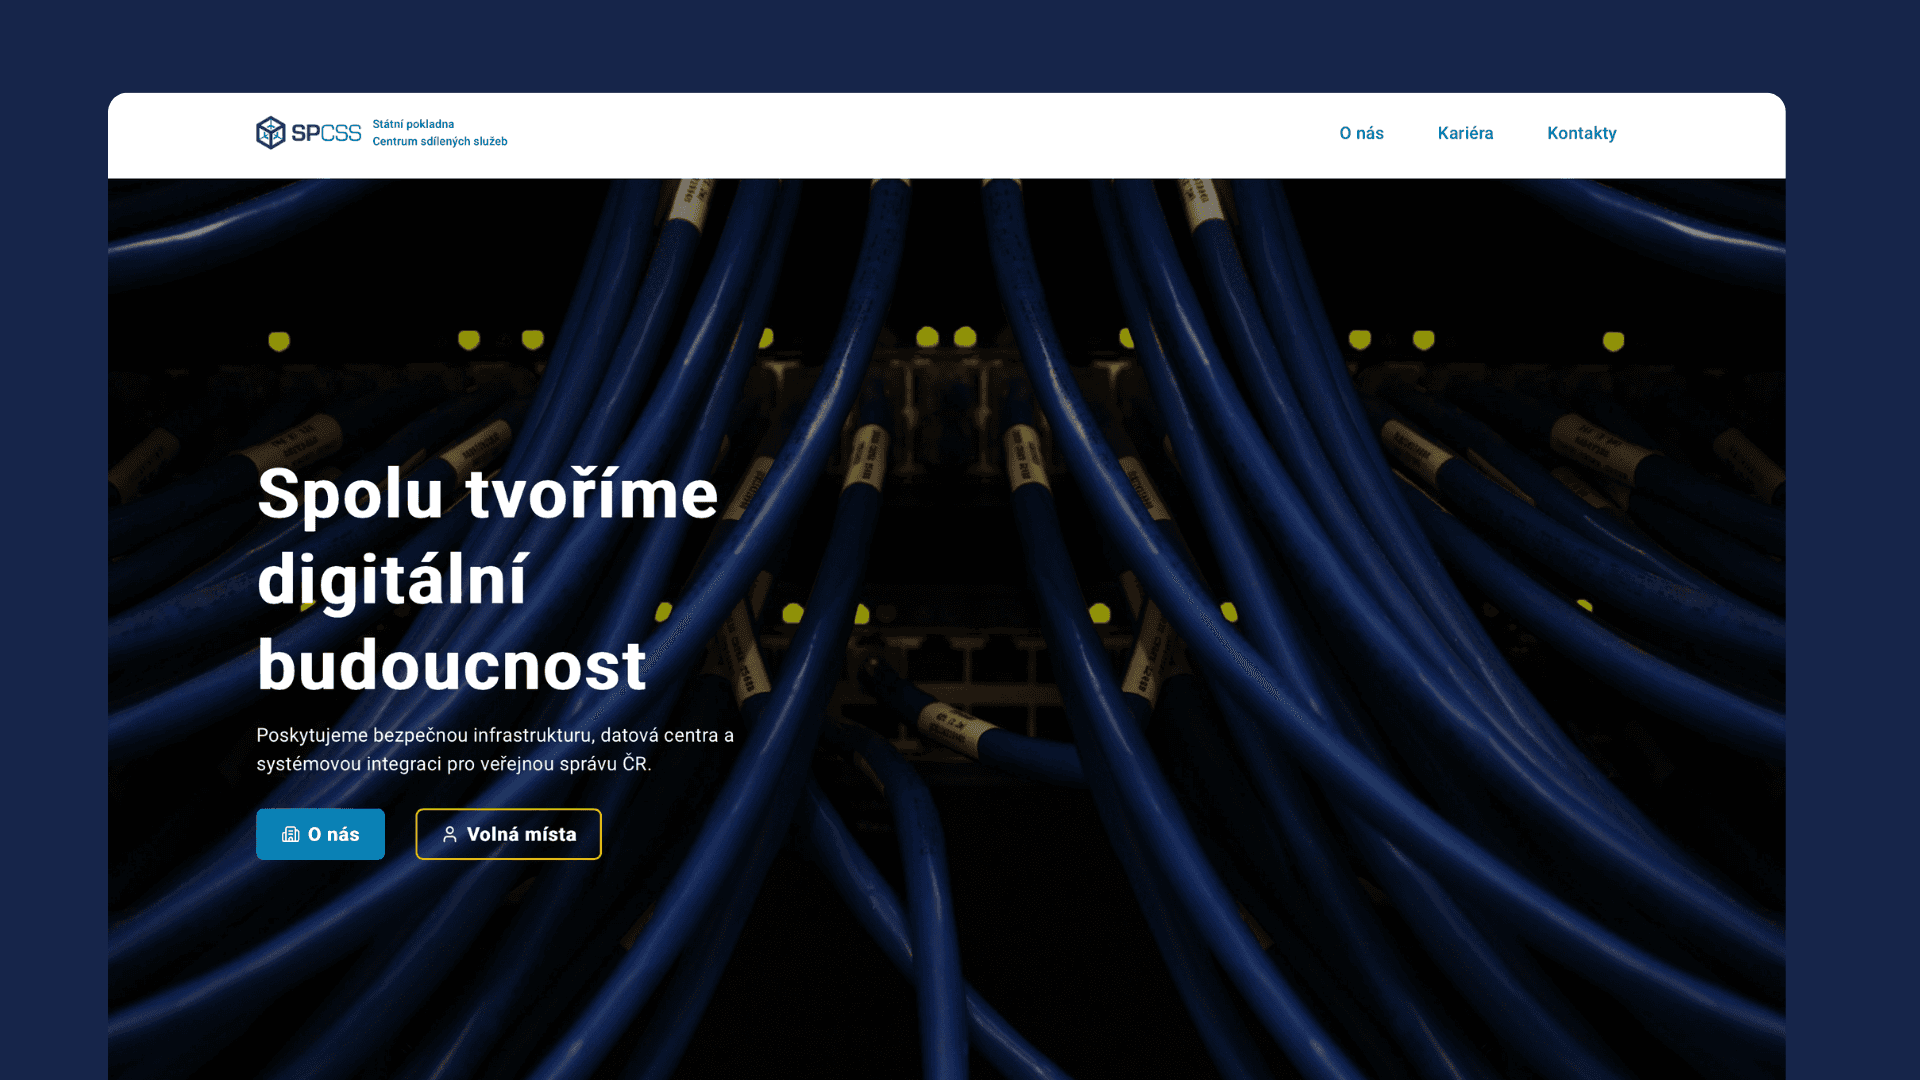Image resolution: width=1920 pixels, height=1080 pixels.
Task: Click the 'Poskytujeme bezpečnou infrastrukturu' paragraph line
Action: 495,735
